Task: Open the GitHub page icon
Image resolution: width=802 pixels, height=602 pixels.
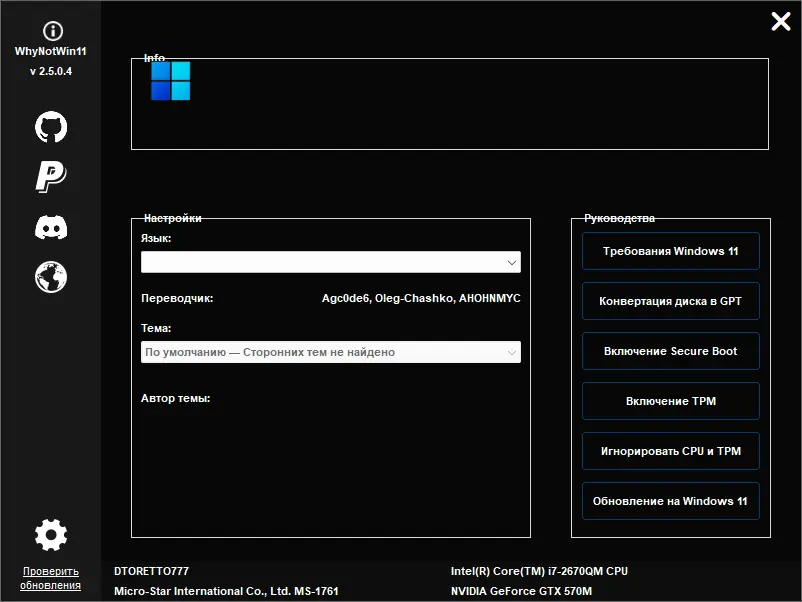Action: click(x=51, y=127)
